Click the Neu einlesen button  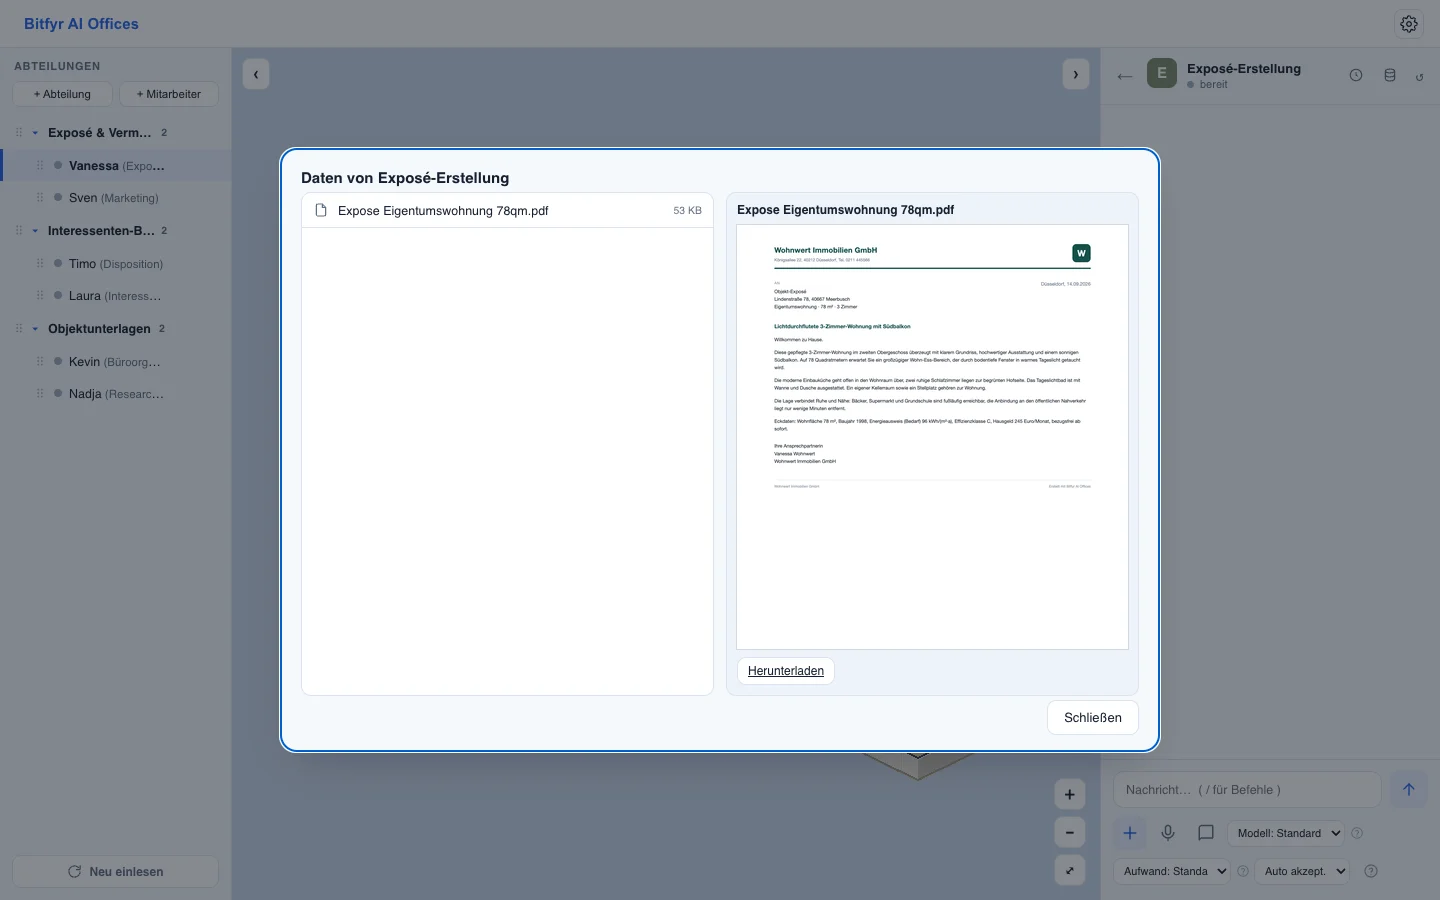click(x=115, y=871)
